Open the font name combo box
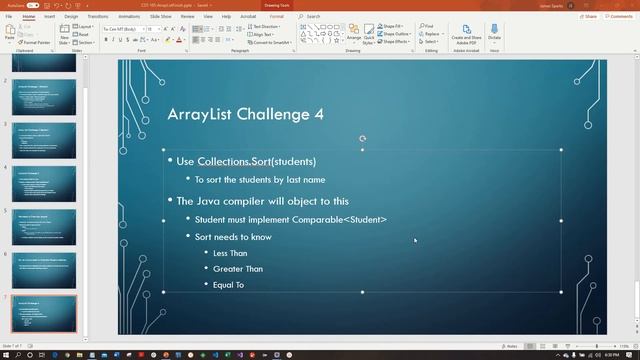This screenshot has height=360, width=640. (x=124, y=29)
